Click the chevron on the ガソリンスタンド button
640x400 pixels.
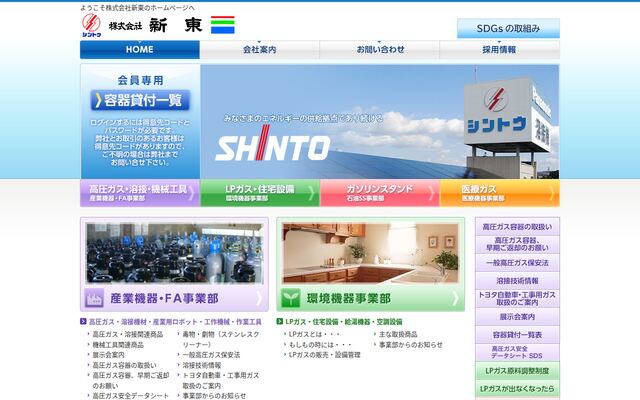(431, 193)
